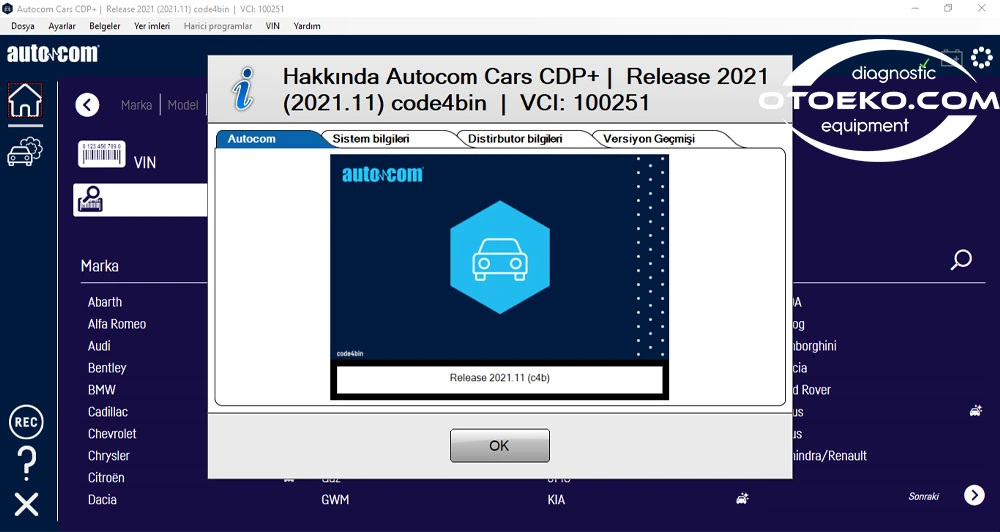Screen dimensions: 1000x532
Task: Open the vehicle settings car-gear icon
Action: [x=25, y=152]
